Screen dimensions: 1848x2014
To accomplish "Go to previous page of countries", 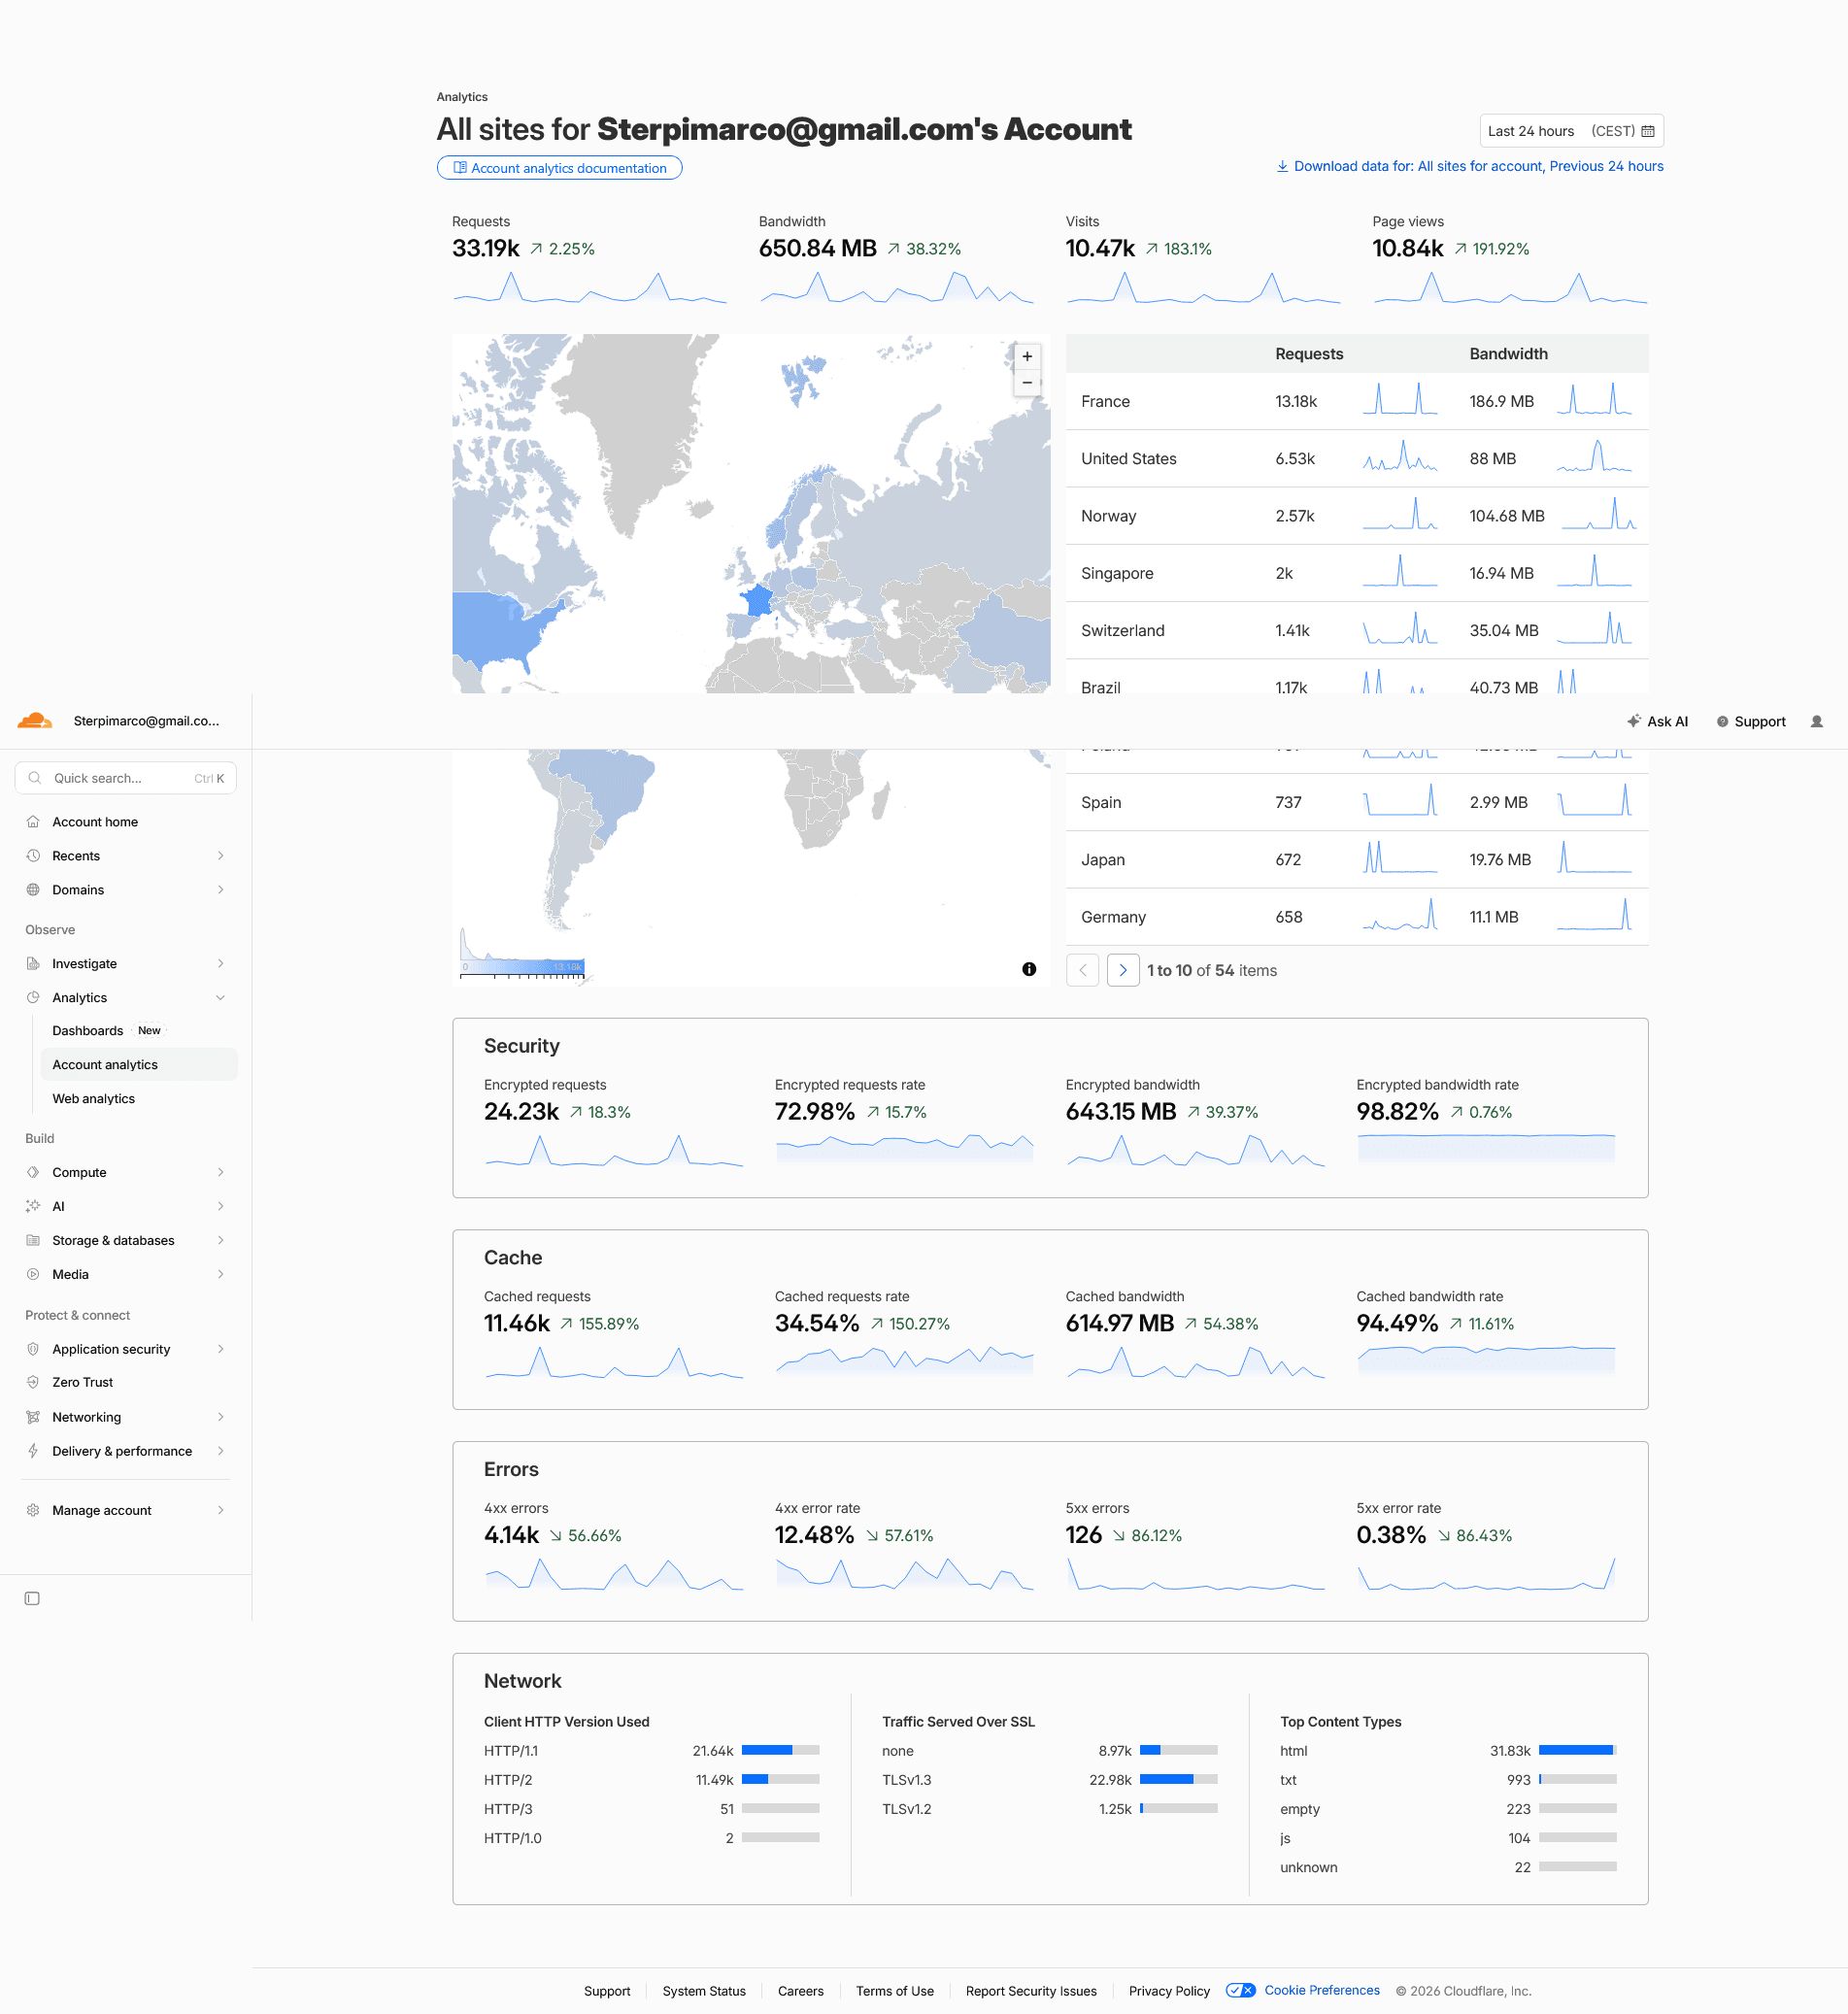I will click(1083, 970).
